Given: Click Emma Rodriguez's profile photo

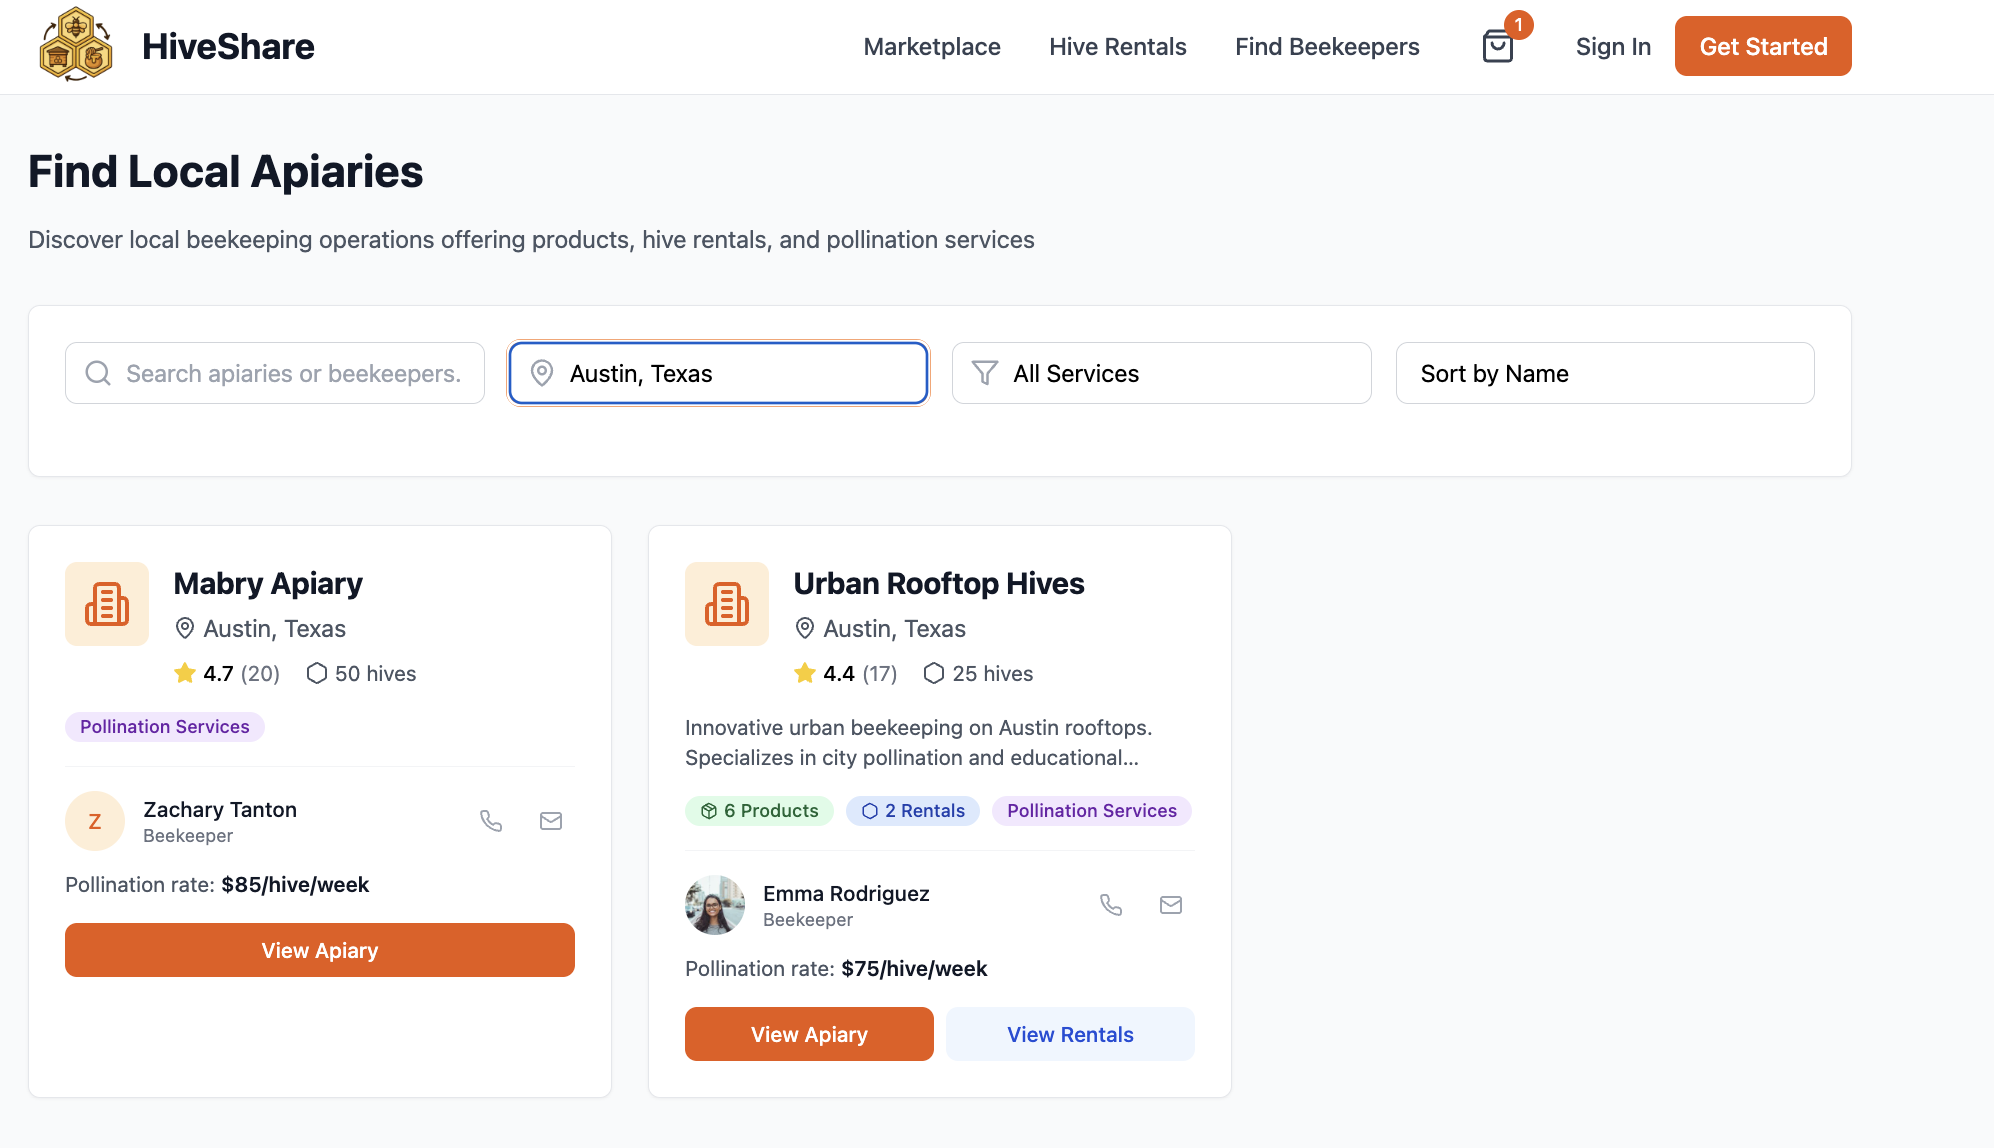Looking at the screenshot, I should pos(715,905).
